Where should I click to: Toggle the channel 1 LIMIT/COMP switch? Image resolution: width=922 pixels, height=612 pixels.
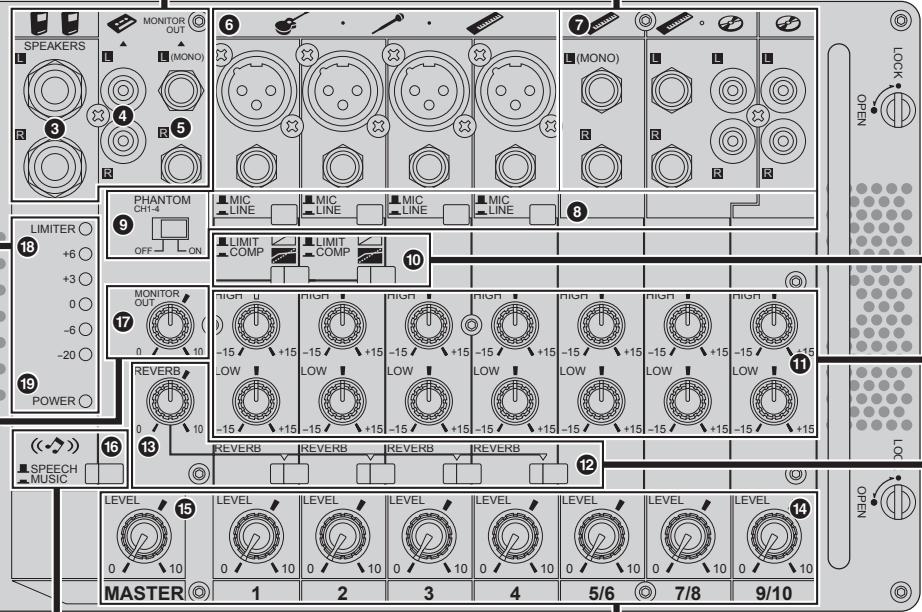(289, 275)
